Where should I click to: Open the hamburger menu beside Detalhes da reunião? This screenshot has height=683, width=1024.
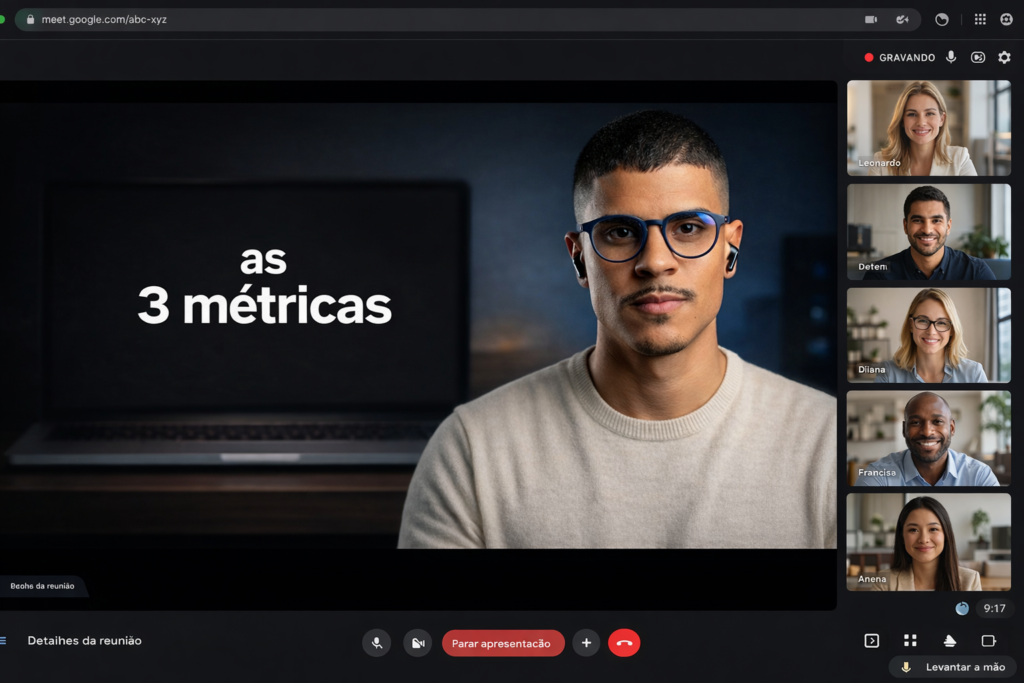(x=3, y=641)
